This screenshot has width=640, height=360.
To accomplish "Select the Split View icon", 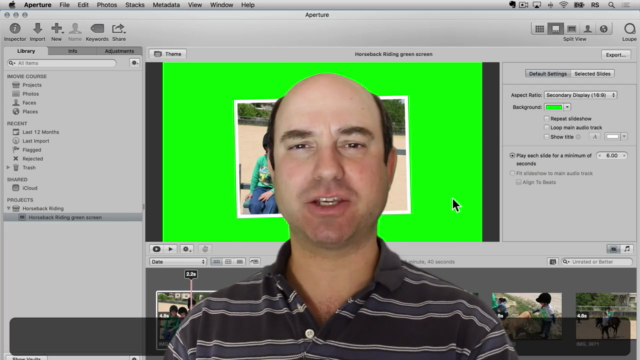I will (556, 29).
